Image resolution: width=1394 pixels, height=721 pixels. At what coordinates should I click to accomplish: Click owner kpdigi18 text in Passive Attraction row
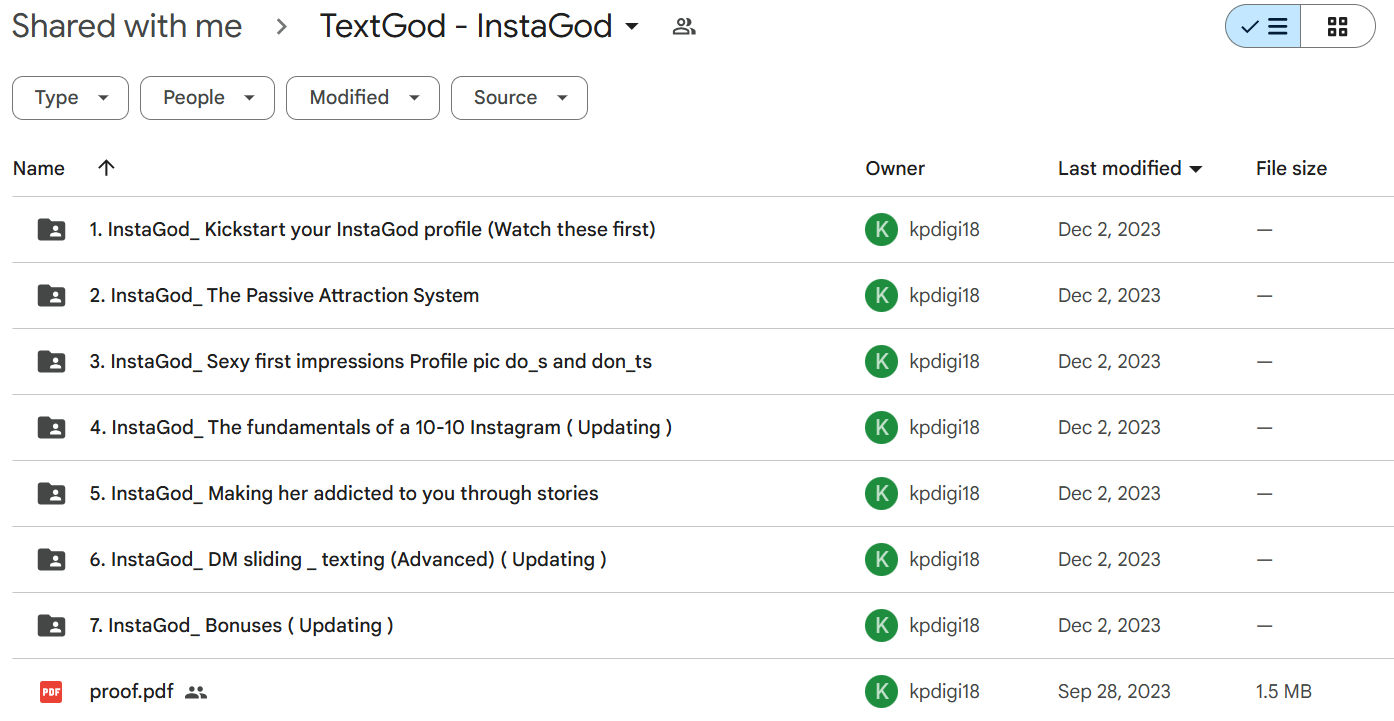coord(944,296)
